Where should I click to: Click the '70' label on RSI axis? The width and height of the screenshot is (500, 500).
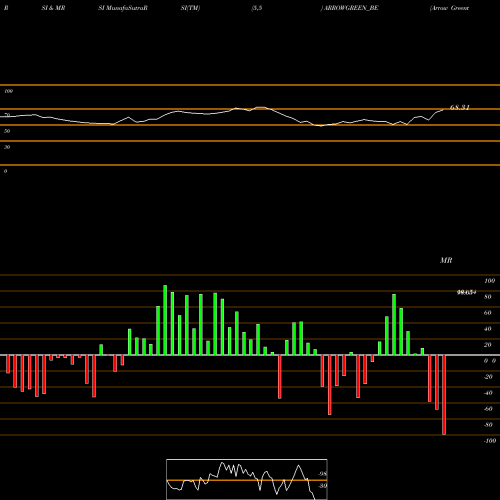pos(7,115)
